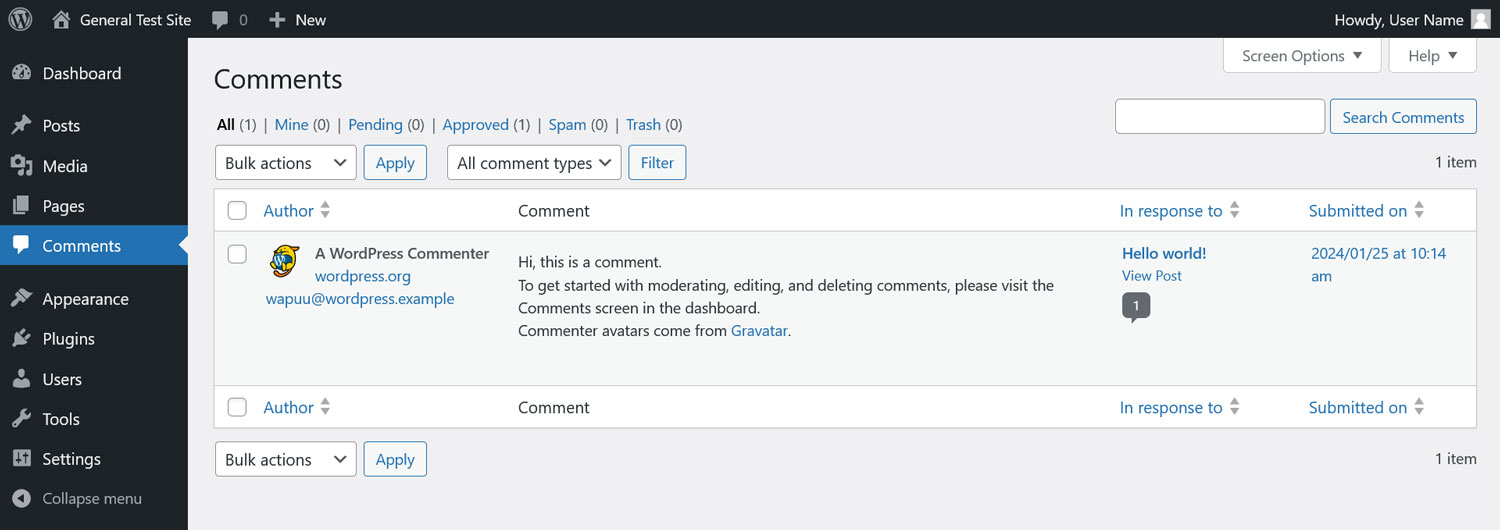This screenshot has height=530, width=1500.
Task: Open the site home icon
Action: tap(62, 19)
